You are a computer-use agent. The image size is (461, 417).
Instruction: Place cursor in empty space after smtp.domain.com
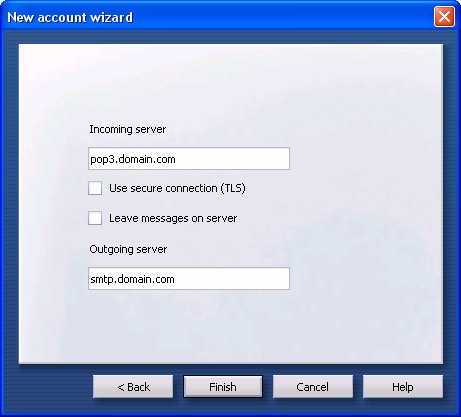(x=233, y=279)
